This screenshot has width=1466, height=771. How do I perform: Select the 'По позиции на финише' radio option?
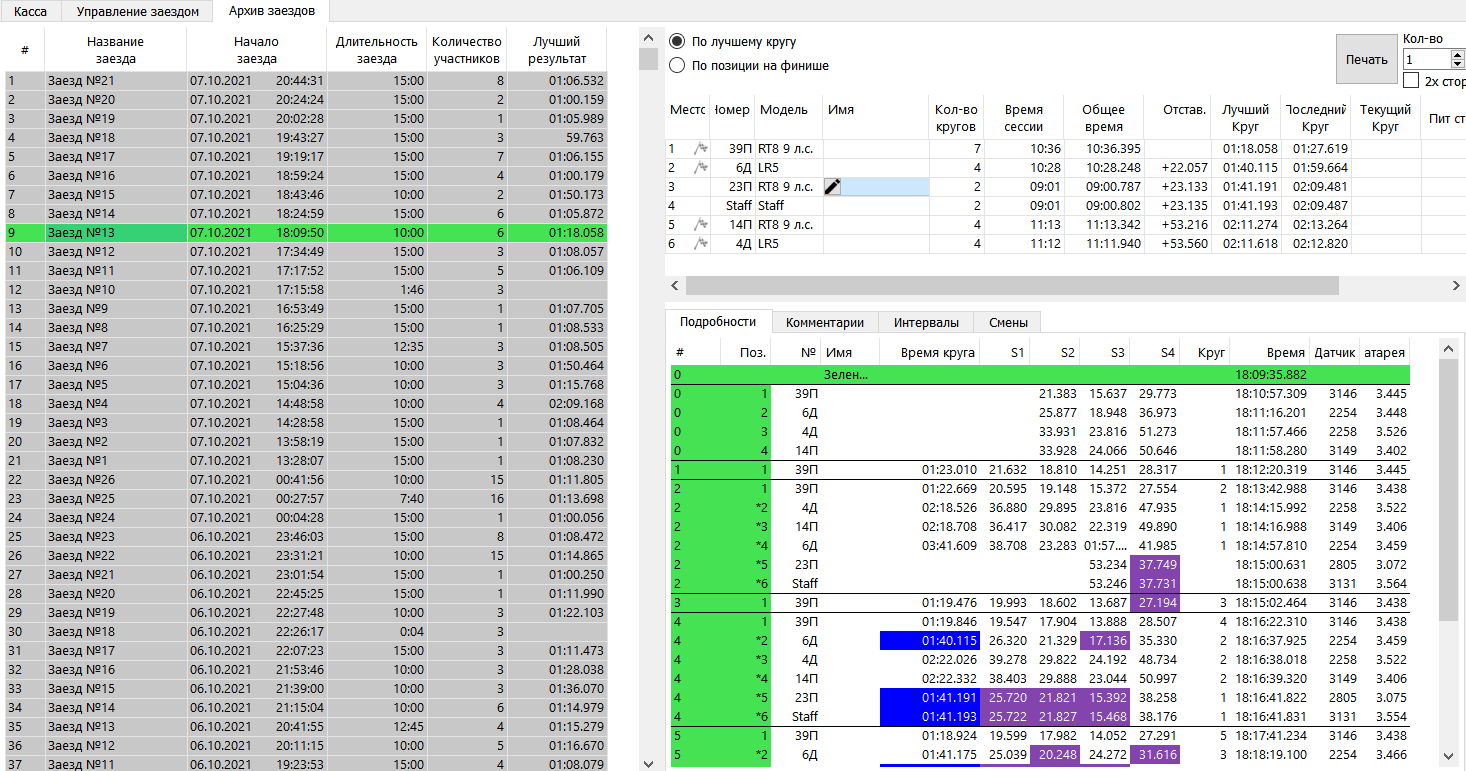(678, 66)
